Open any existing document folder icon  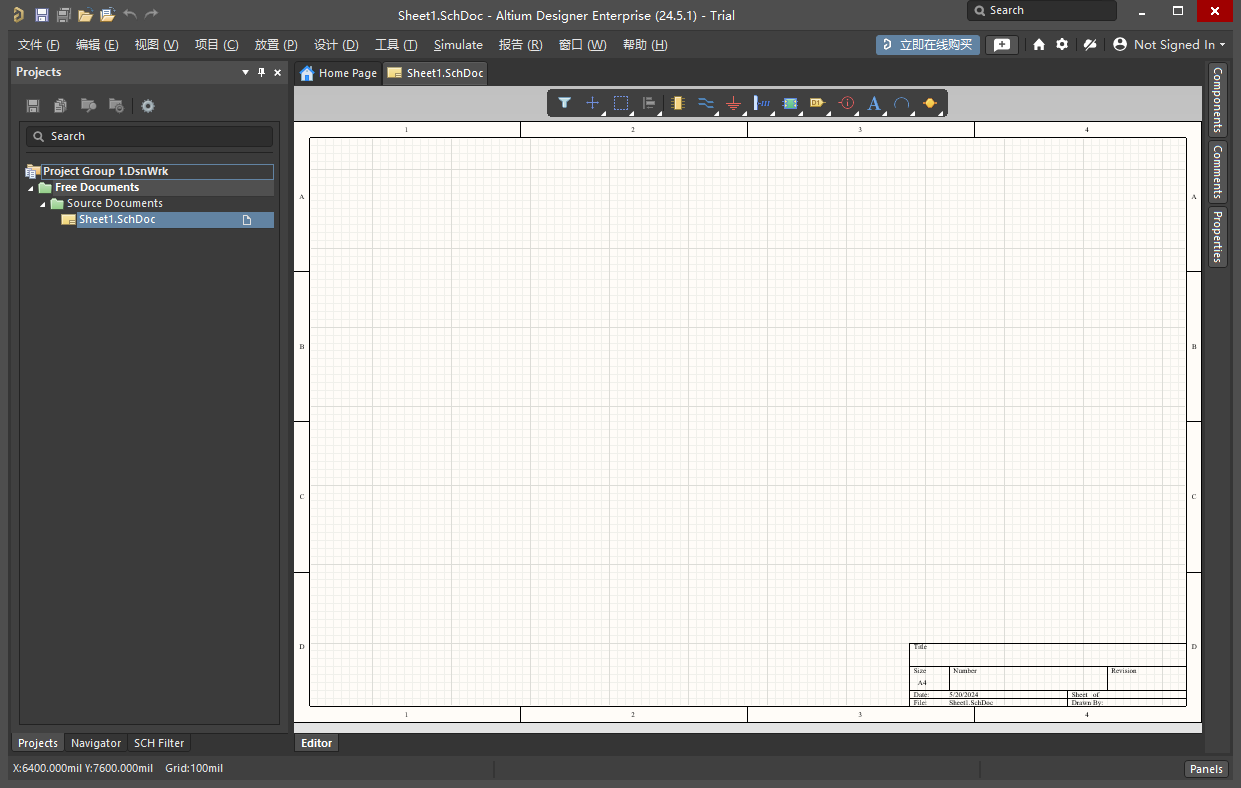point(86,15)
